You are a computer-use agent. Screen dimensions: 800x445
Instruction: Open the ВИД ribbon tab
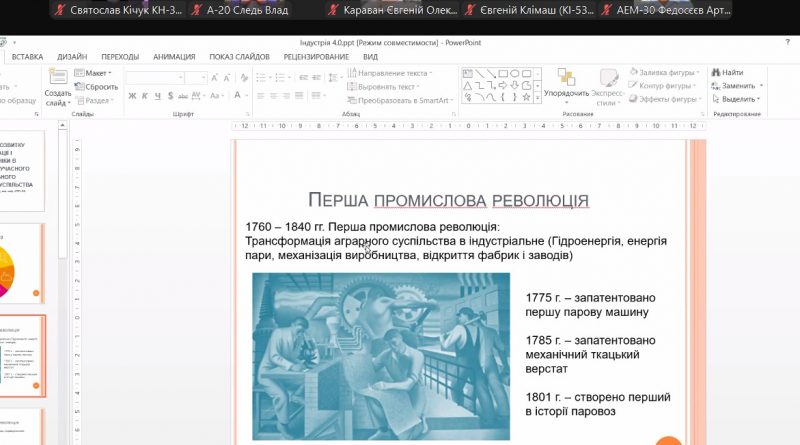tap(370, 57)
